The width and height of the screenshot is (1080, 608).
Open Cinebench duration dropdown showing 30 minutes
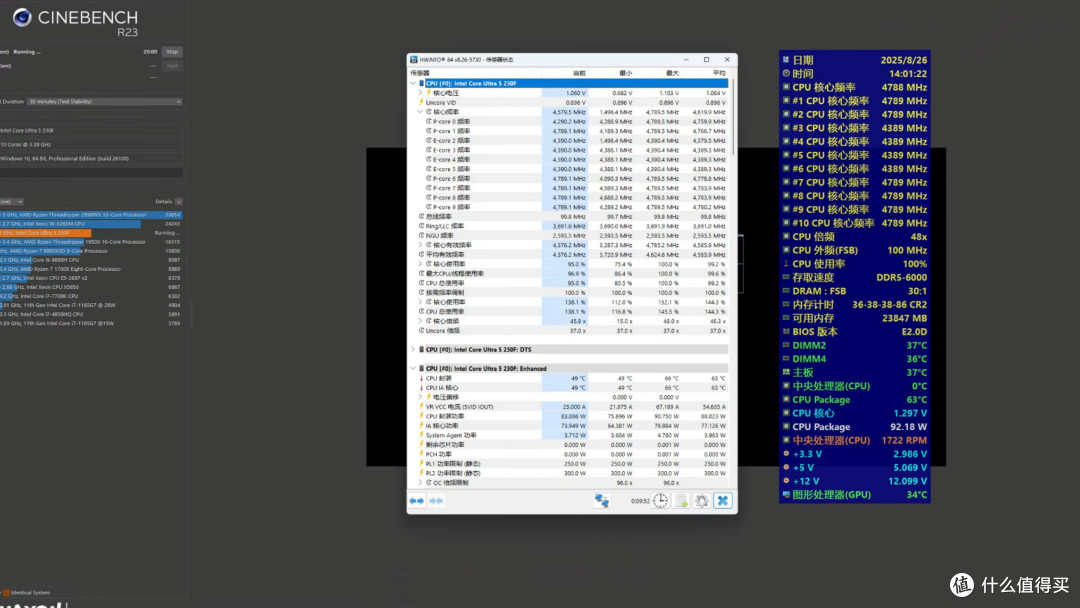(x=105, y=101)
